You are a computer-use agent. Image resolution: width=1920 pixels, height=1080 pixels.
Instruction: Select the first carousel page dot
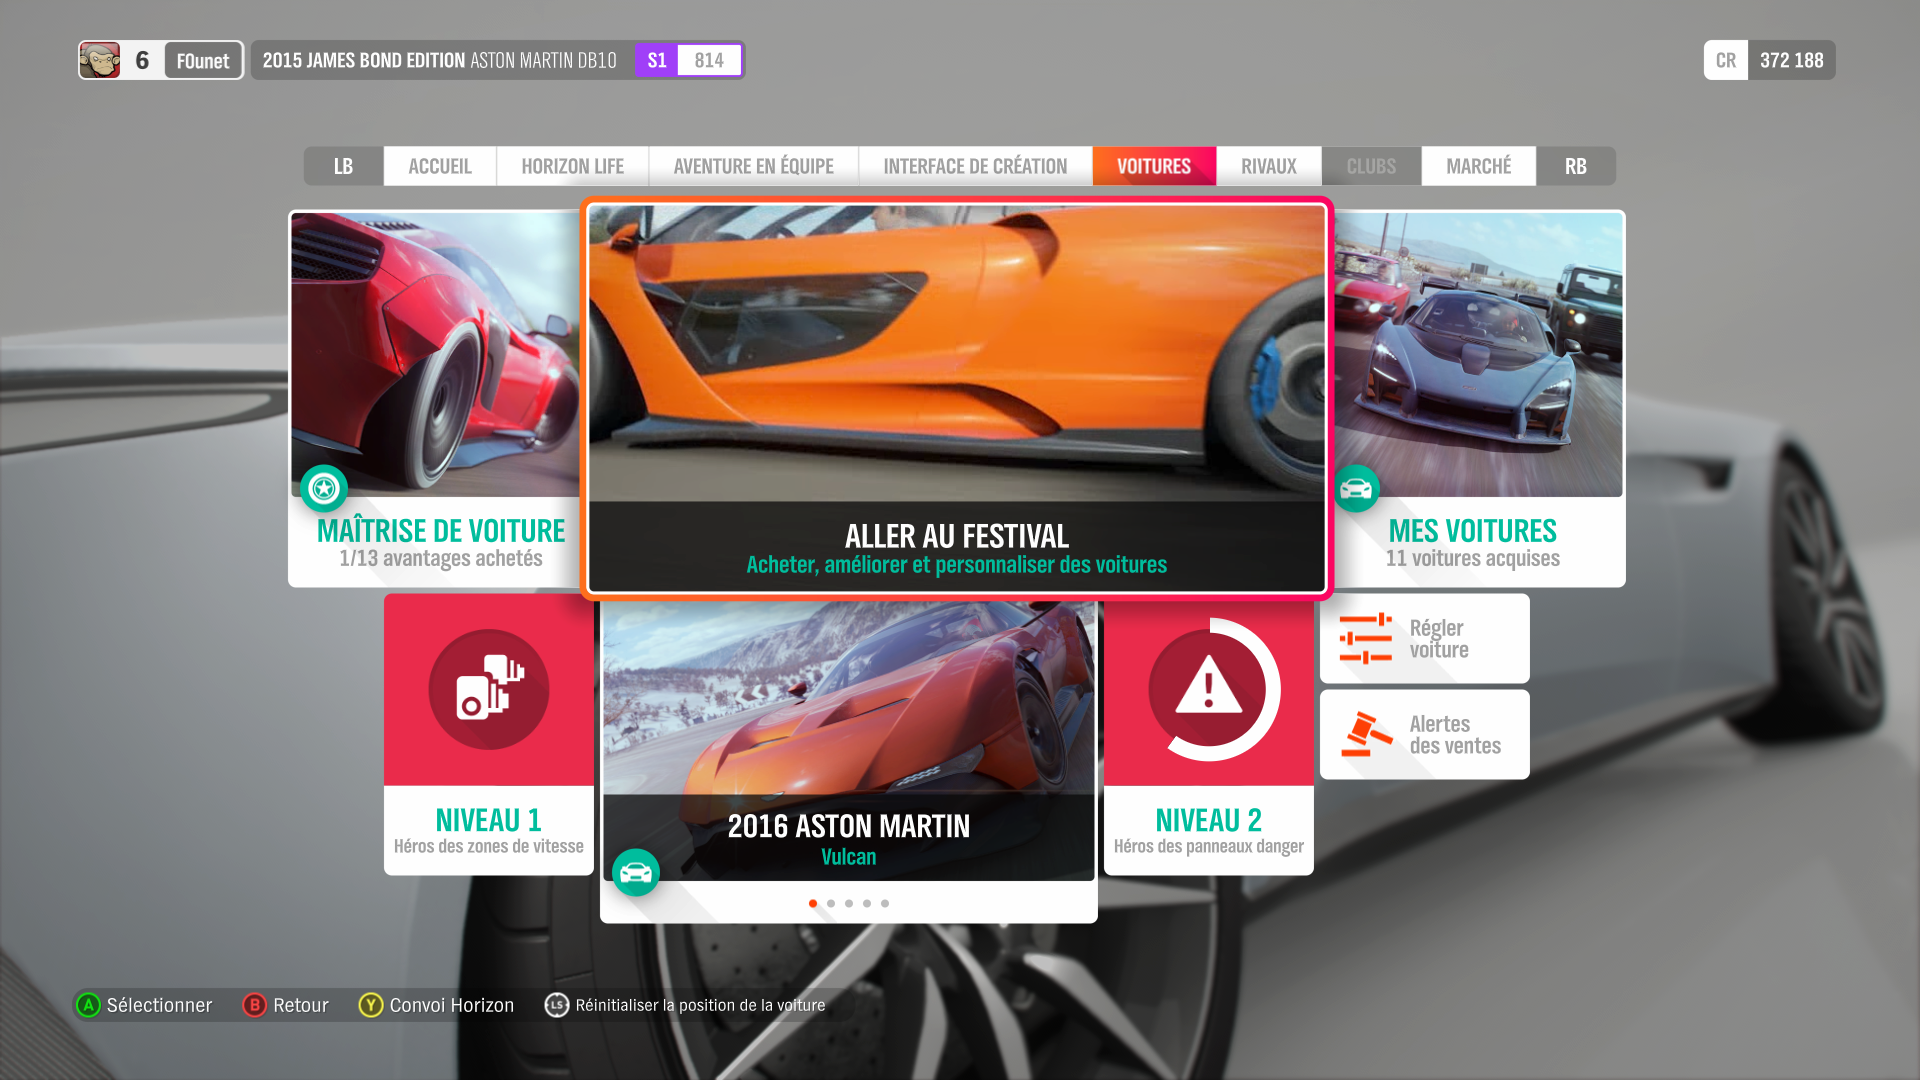(x=813, y=903)
